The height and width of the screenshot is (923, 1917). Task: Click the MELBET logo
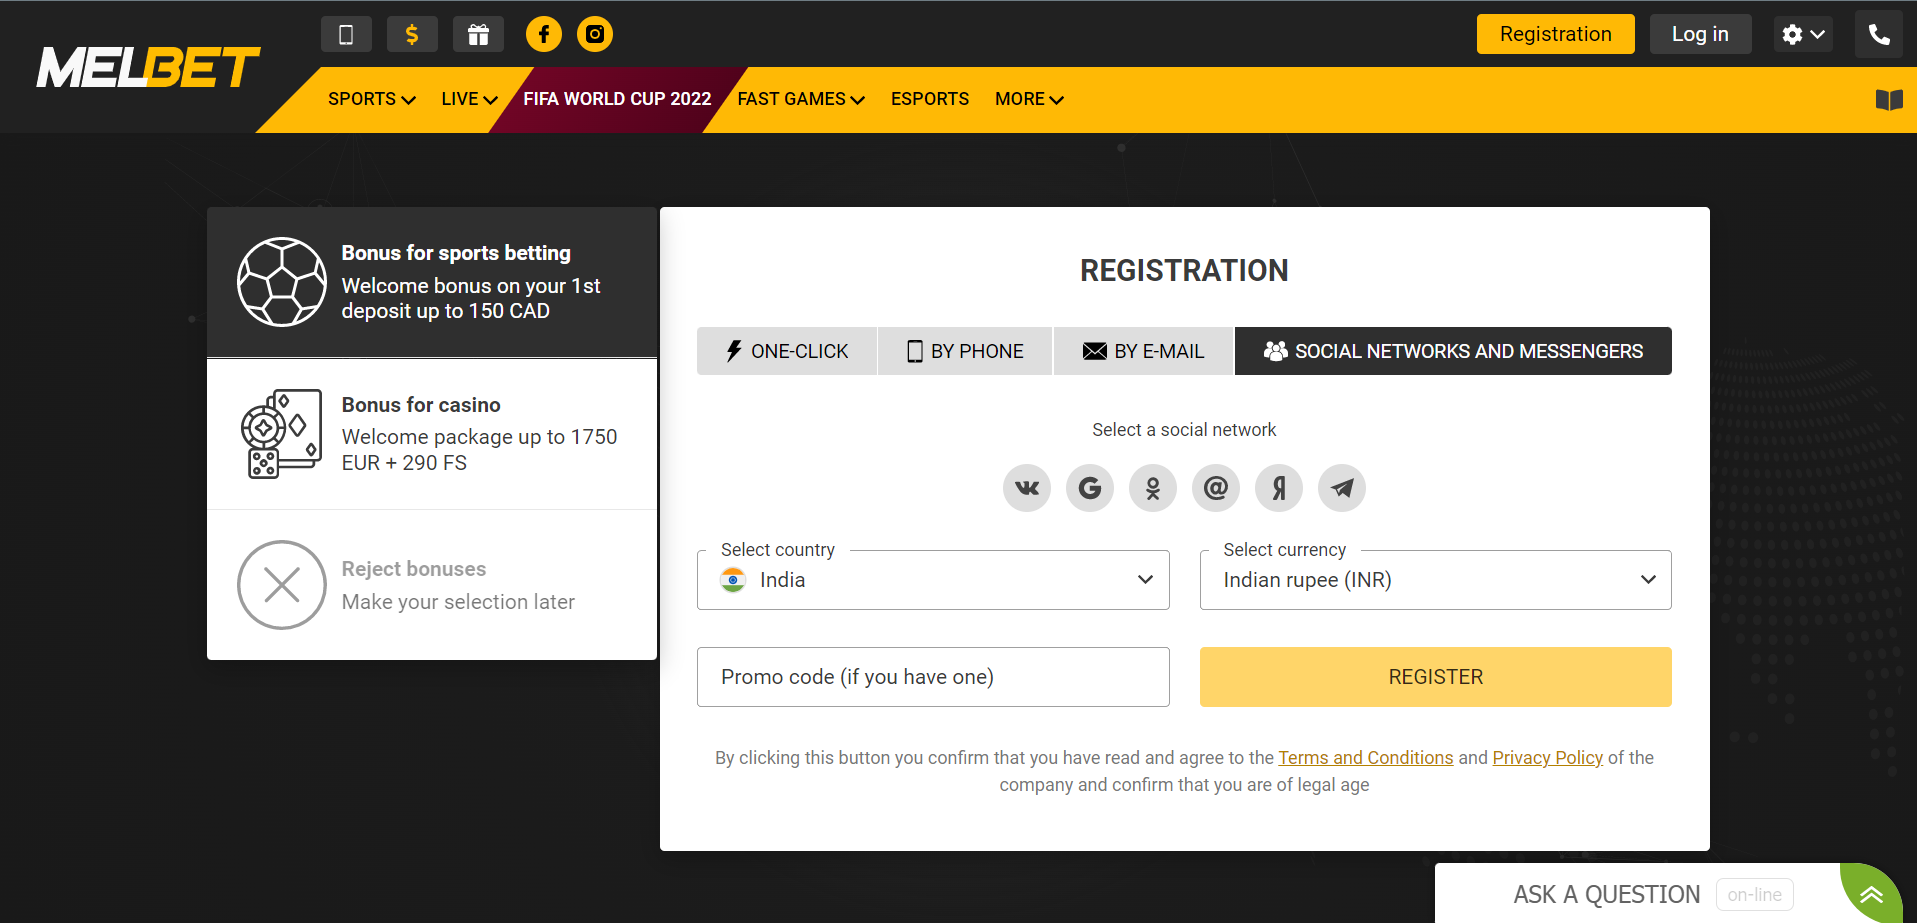[x=148, y=68]
